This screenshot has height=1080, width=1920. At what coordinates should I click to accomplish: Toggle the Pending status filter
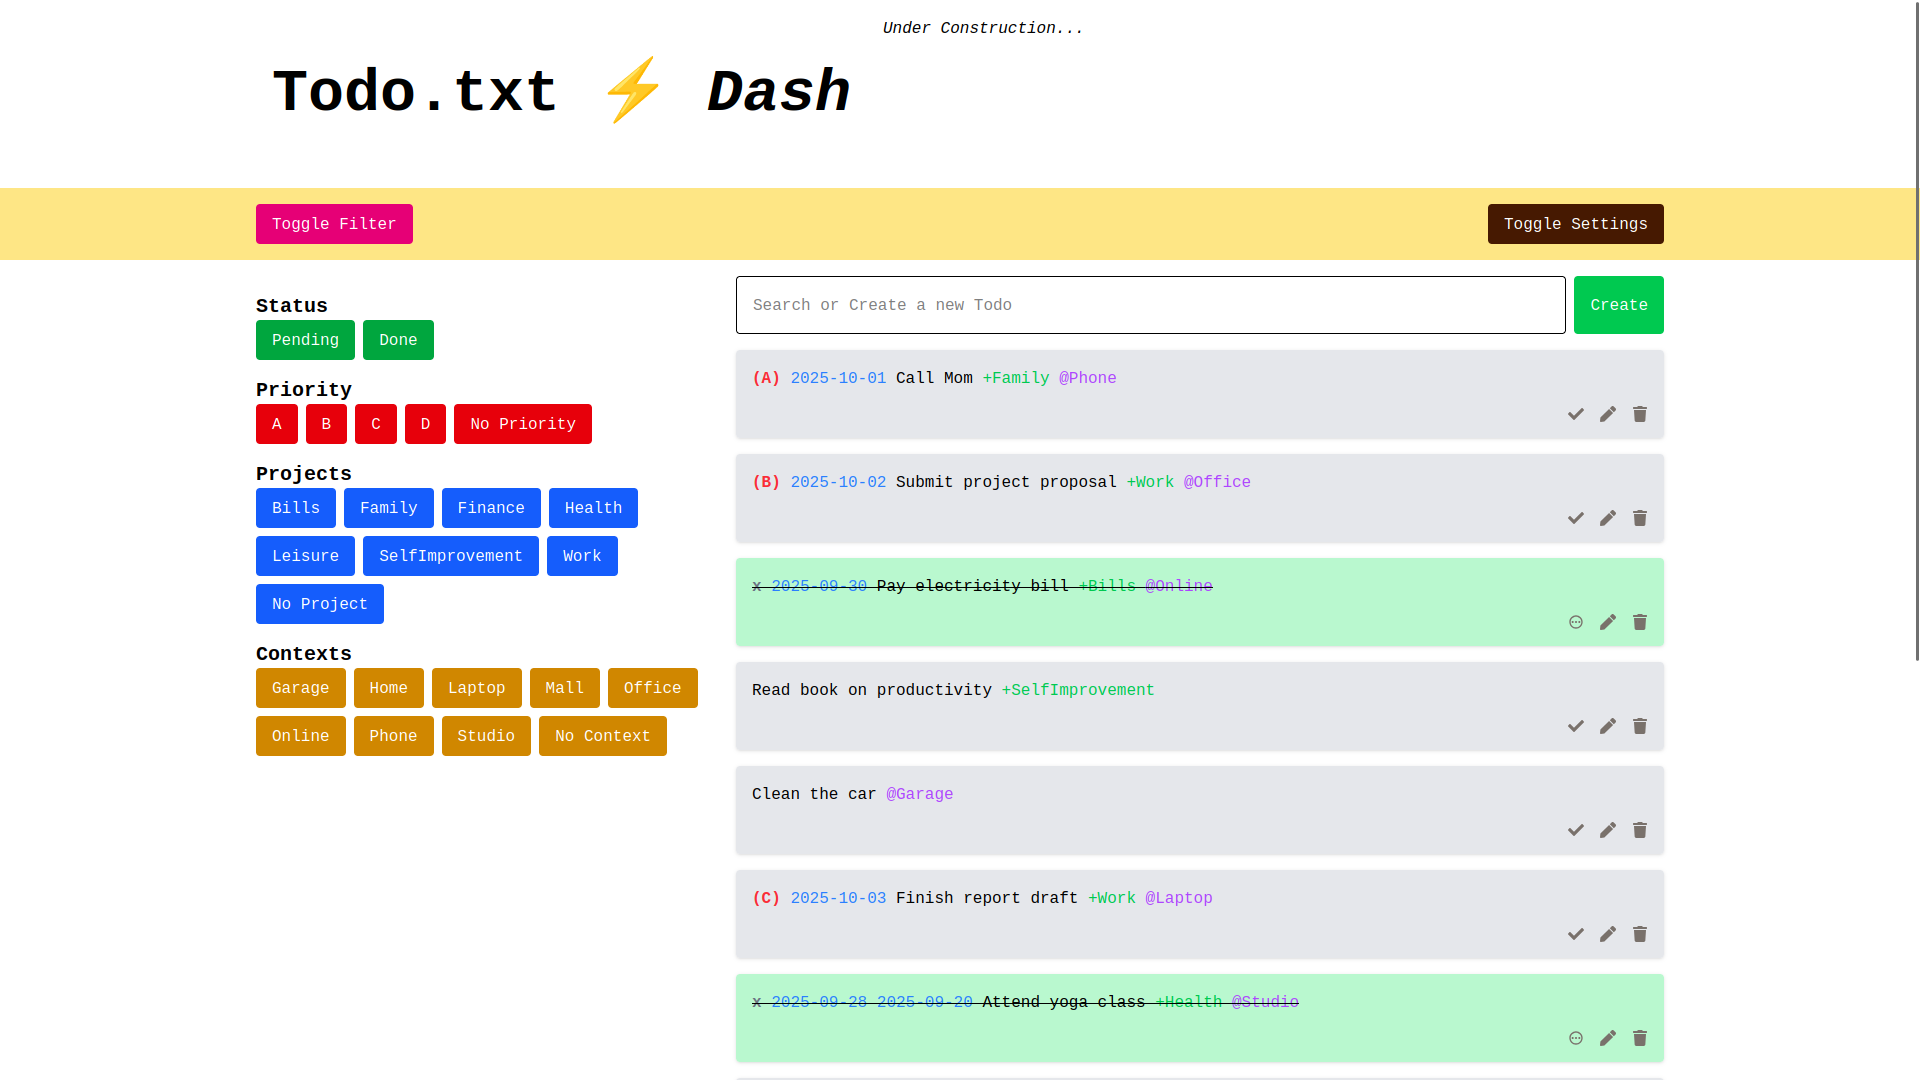[x=305, y=340]
